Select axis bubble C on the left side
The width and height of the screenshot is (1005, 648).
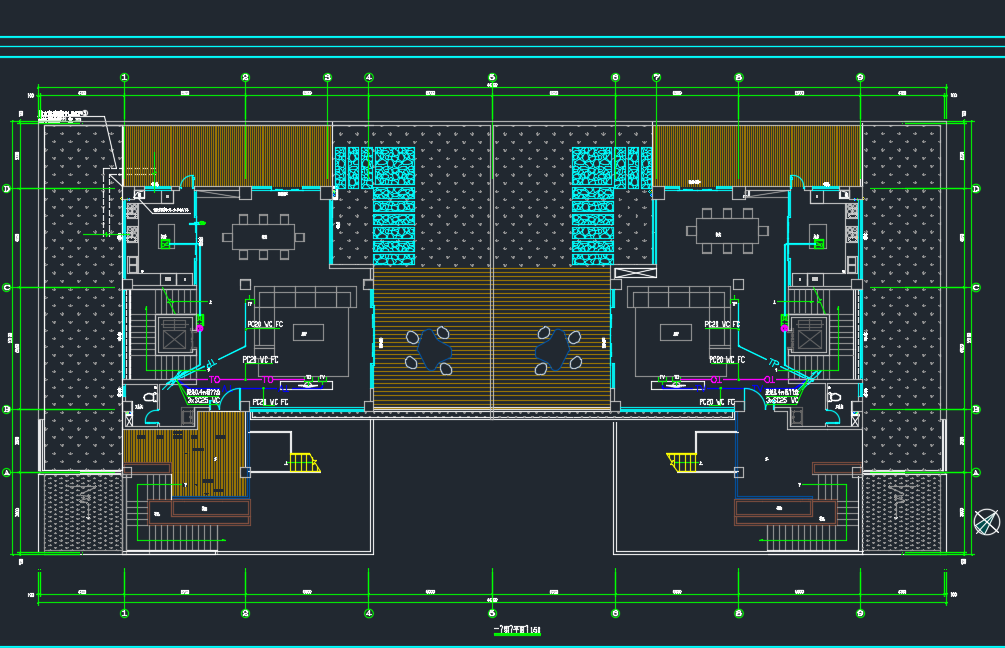coord(7,288)
